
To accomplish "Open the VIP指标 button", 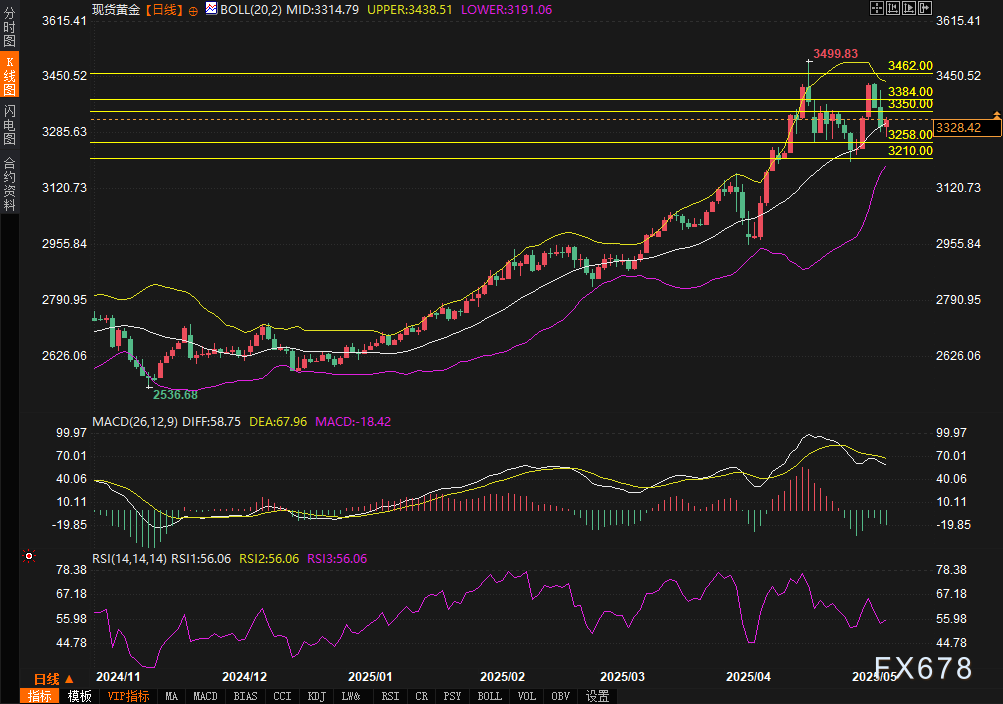I will click(128, 696).
